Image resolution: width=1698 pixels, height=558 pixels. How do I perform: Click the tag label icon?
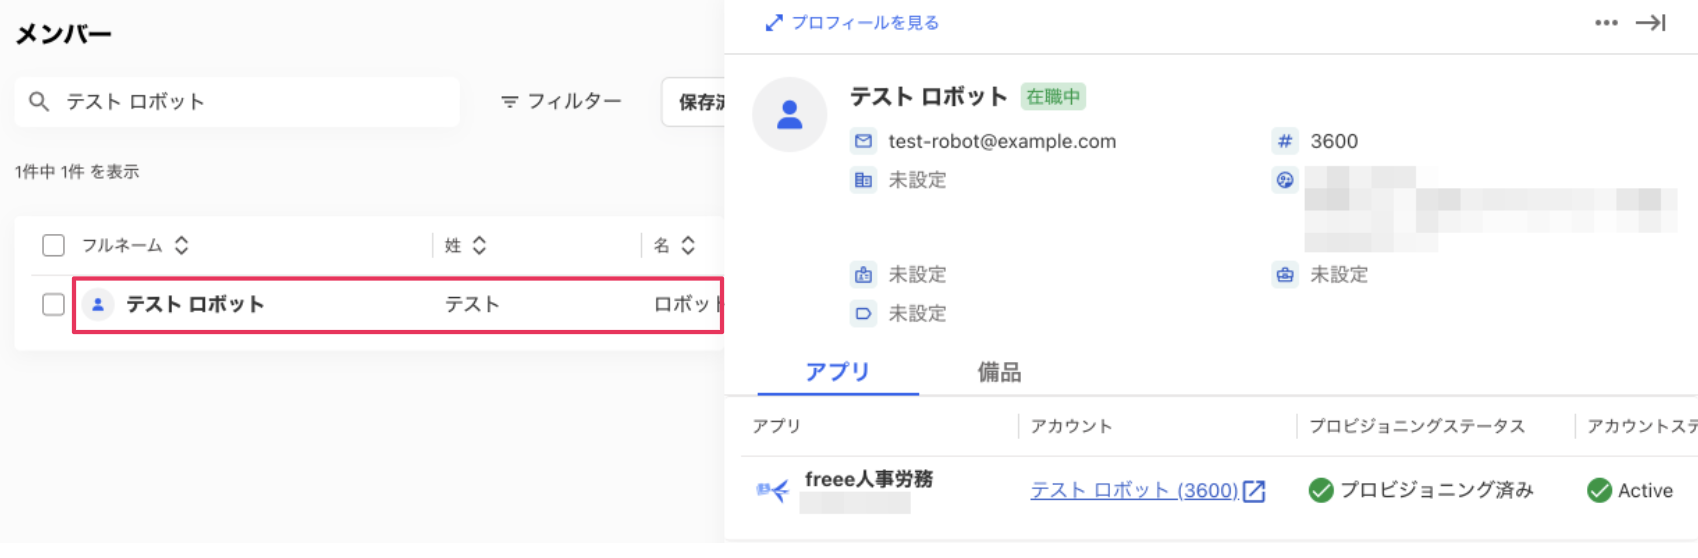coord(863,313)
